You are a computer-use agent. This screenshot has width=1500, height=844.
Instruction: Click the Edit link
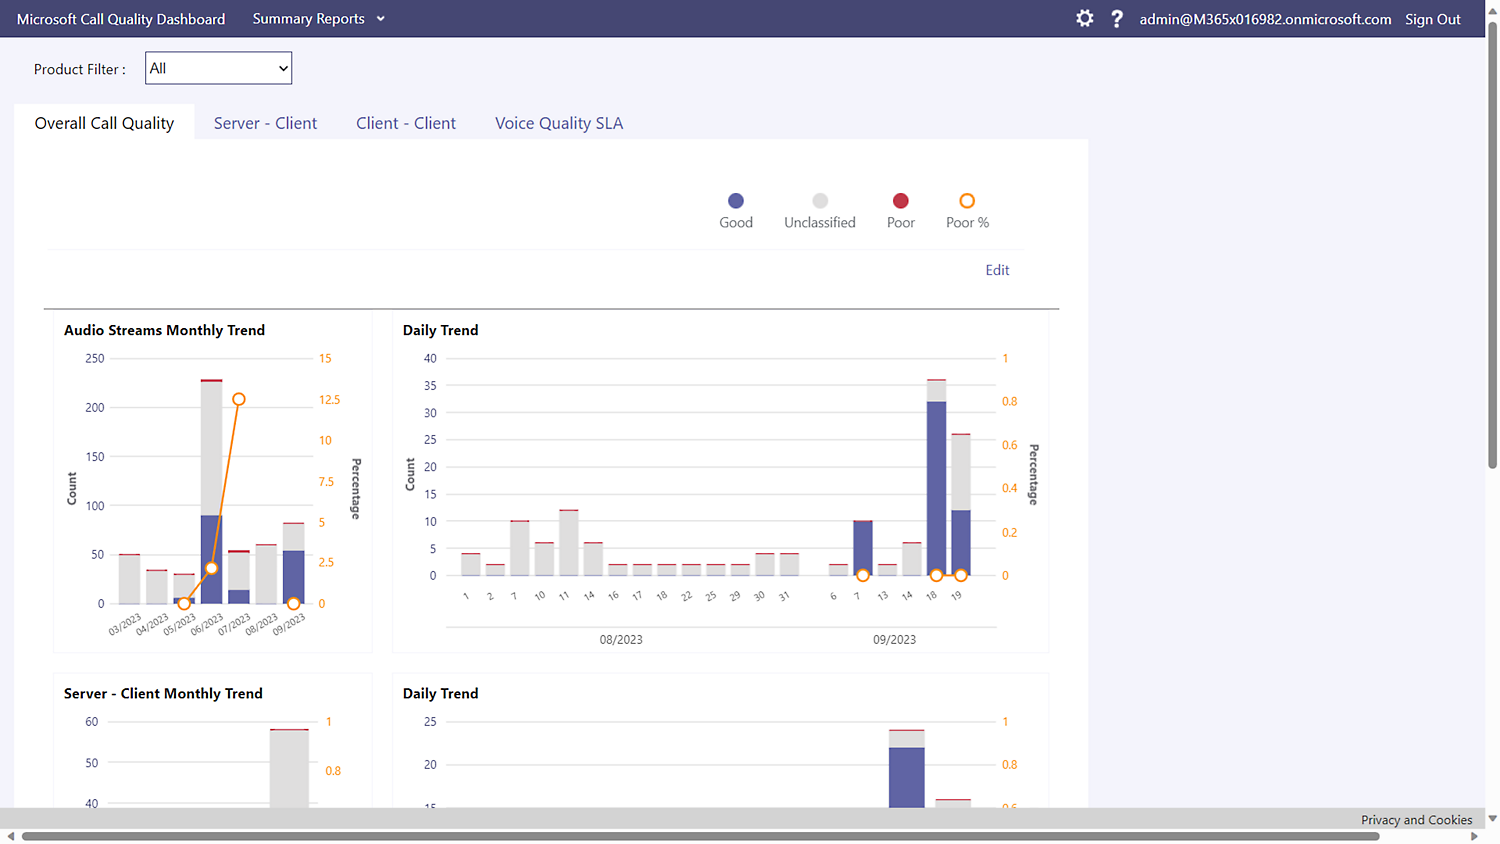(997, 270)
